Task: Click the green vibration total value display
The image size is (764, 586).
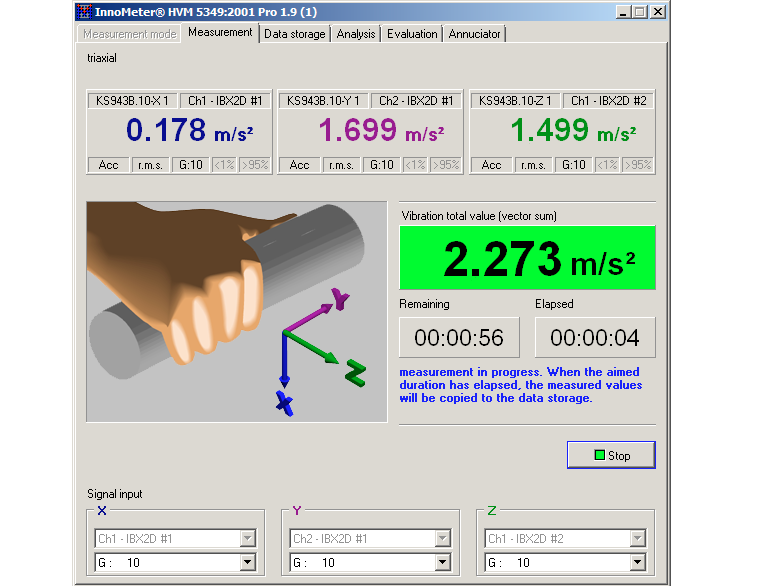Action: pyautogui.click(x=527, y=259)
